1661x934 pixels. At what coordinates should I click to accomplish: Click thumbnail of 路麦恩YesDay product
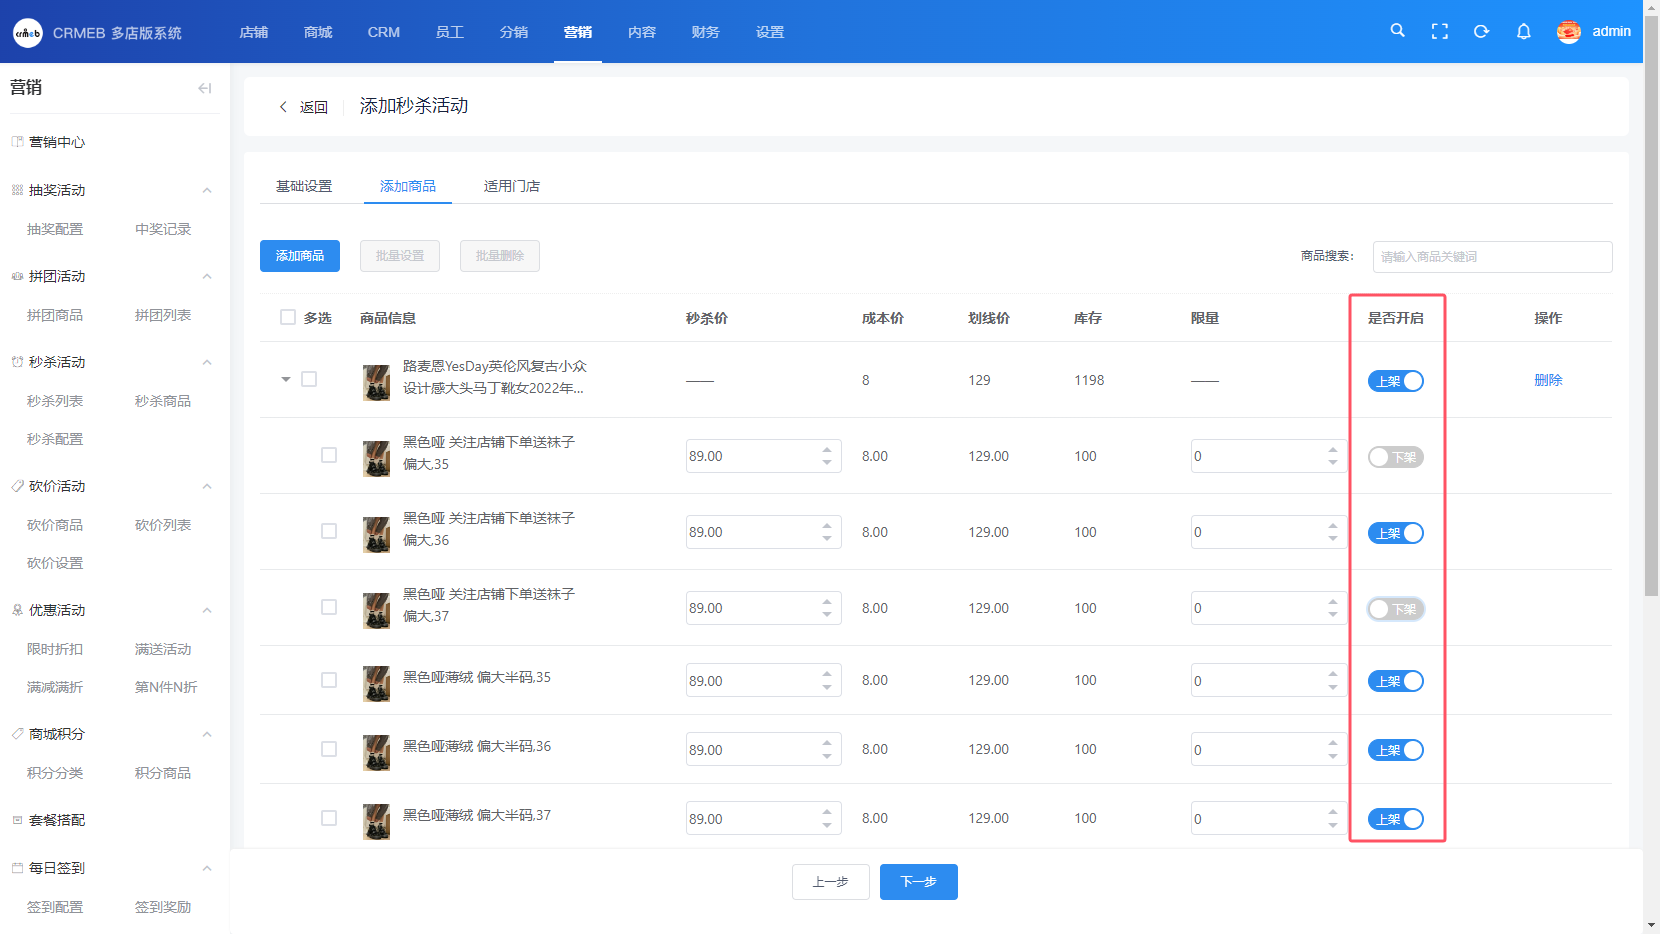tap(377, 382)
